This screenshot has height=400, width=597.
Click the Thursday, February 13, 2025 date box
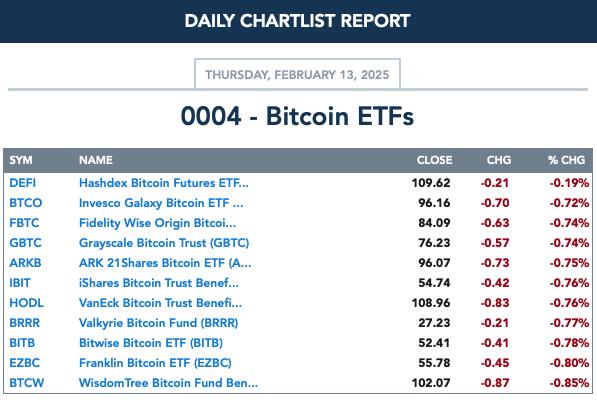point(297,74)
